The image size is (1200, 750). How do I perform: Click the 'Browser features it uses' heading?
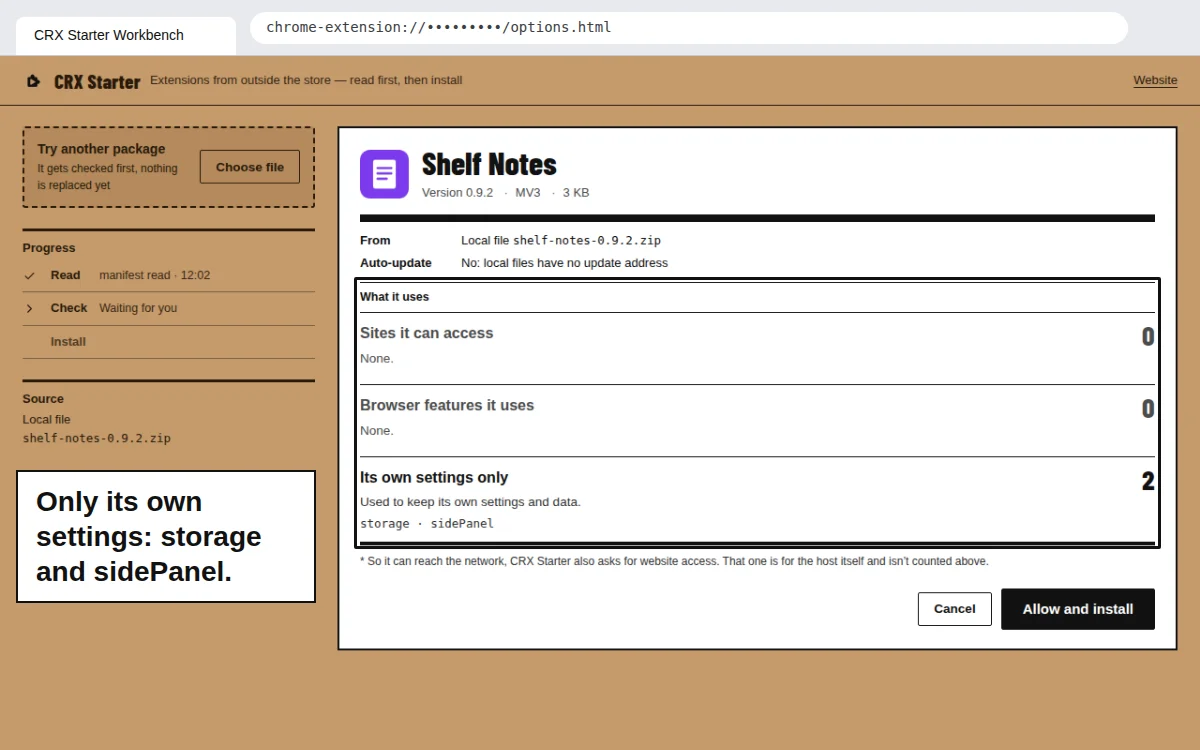tap(447, 405)
